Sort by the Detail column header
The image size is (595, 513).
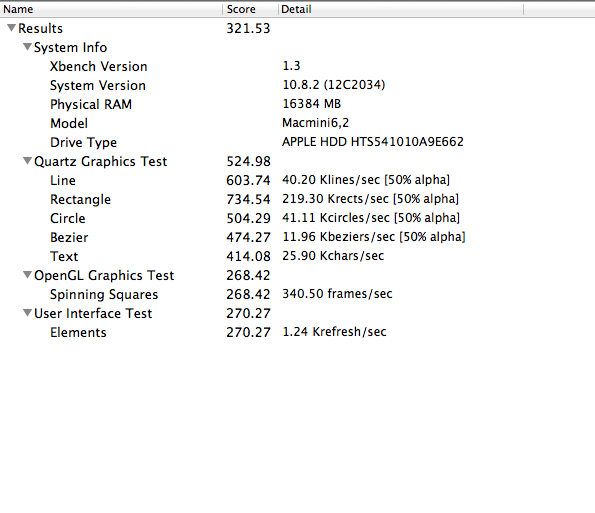(401, 9)
